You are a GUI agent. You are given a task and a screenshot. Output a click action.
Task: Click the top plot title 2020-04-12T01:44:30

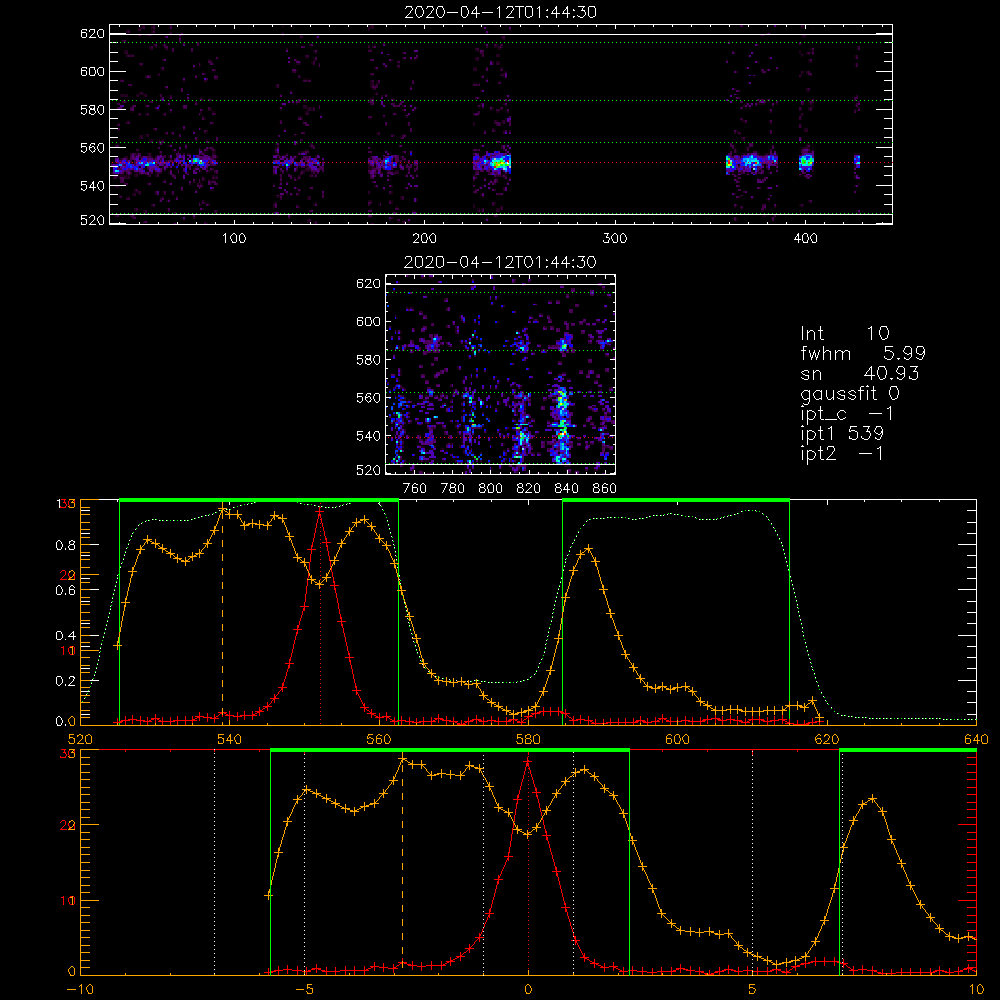500,12
